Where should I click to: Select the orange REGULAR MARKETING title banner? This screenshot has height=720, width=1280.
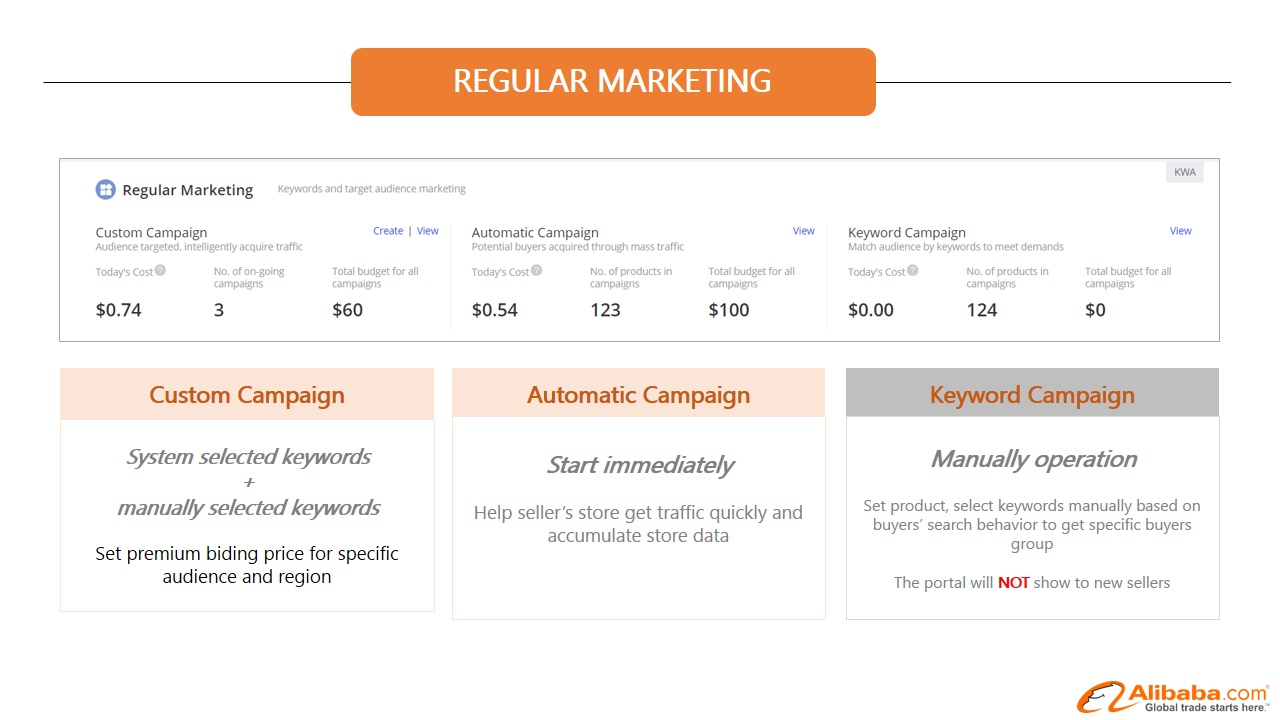point(613,82)
